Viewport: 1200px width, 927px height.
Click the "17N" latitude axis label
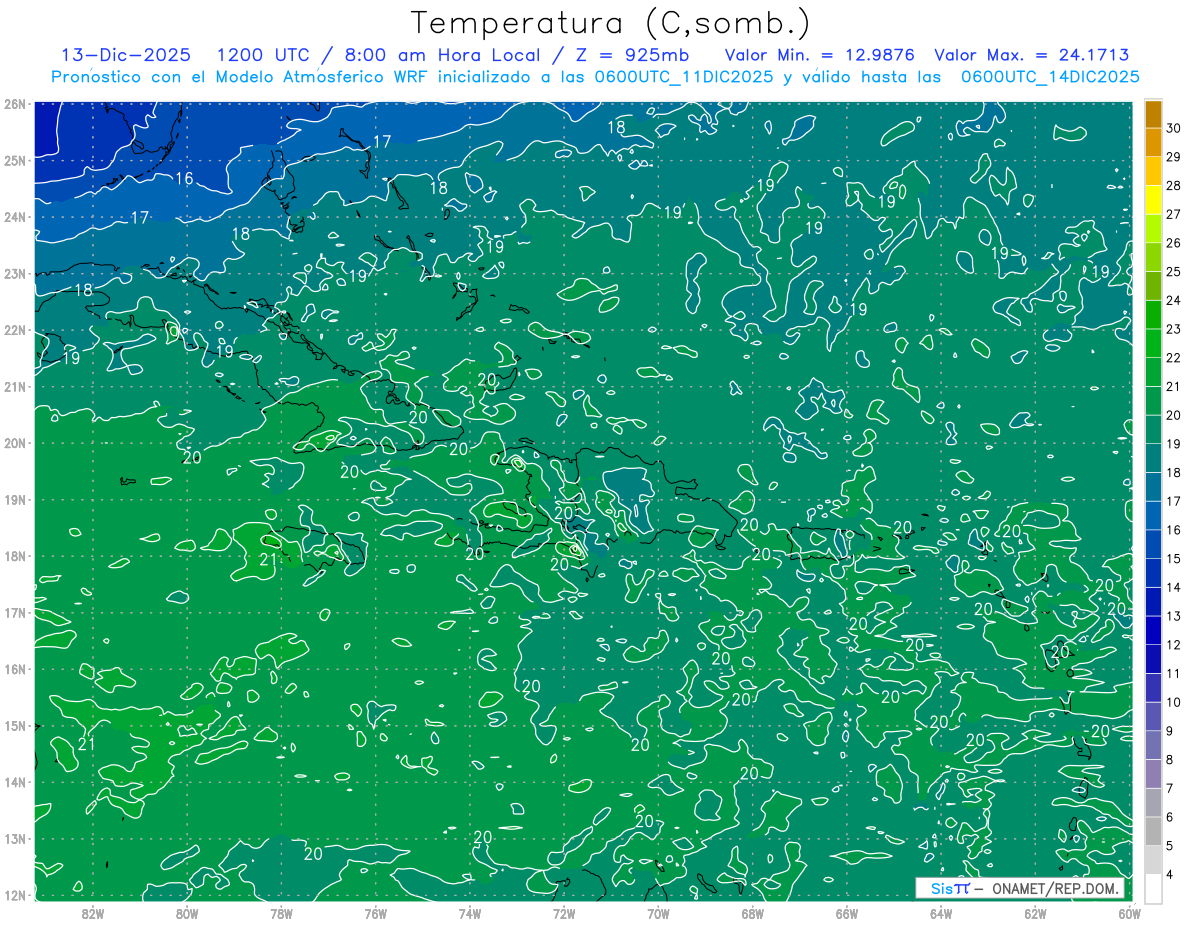pos(14,613)
